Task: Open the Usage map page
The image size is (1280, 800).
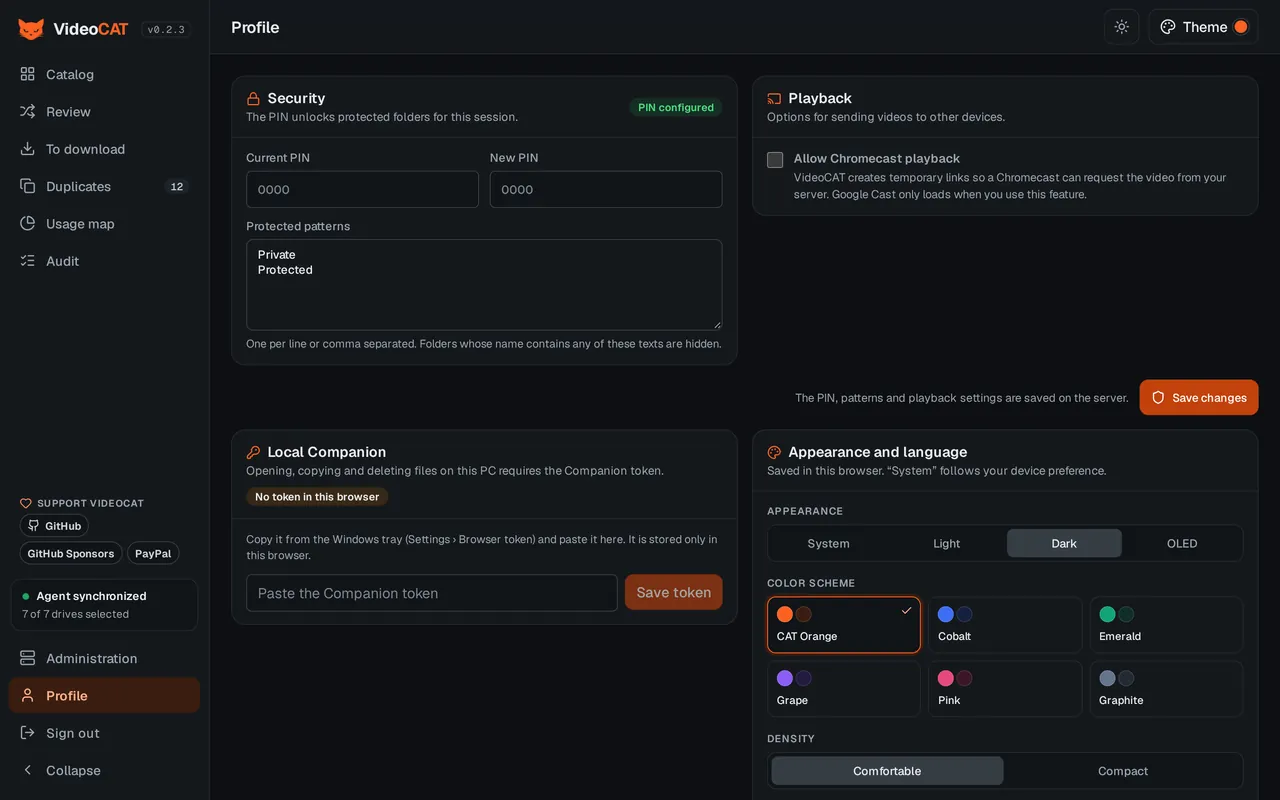Action: pos(104,224)
